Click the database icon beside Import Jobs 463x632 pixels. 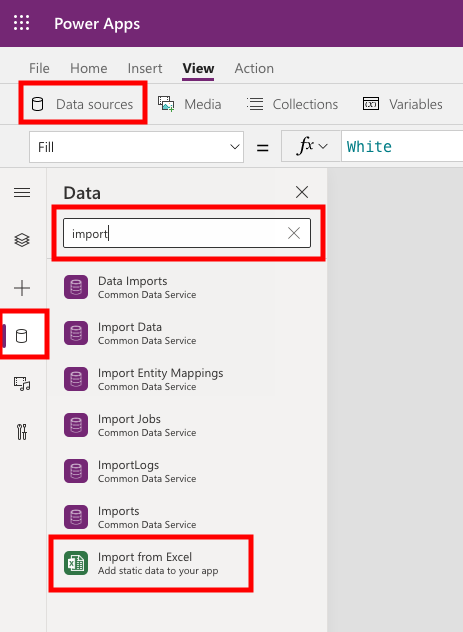tap(76, 425)
